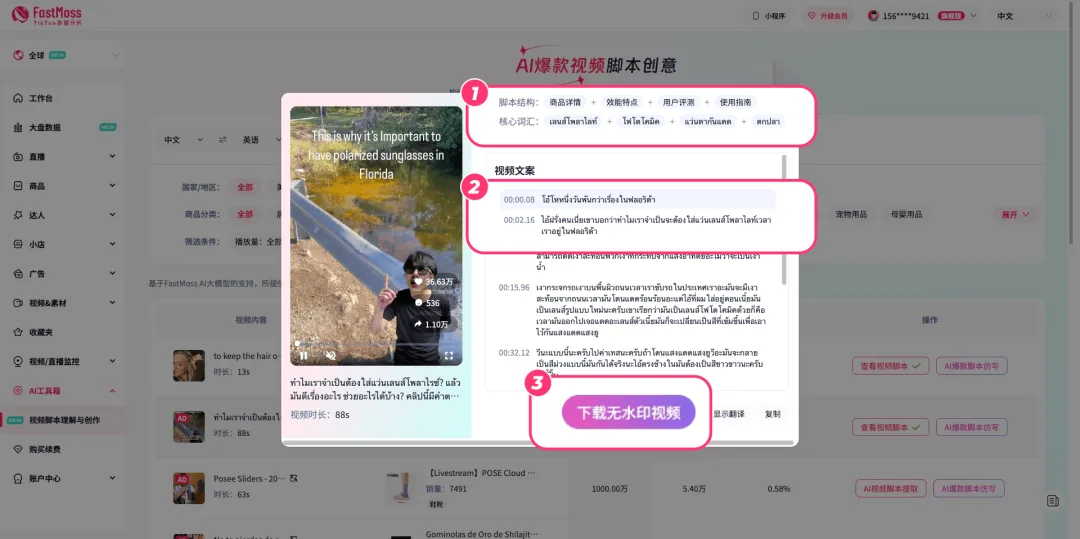Expand the 达人 sidebar menu
Viewport: 1080px width, 539px height.
[x=112, y=215]
